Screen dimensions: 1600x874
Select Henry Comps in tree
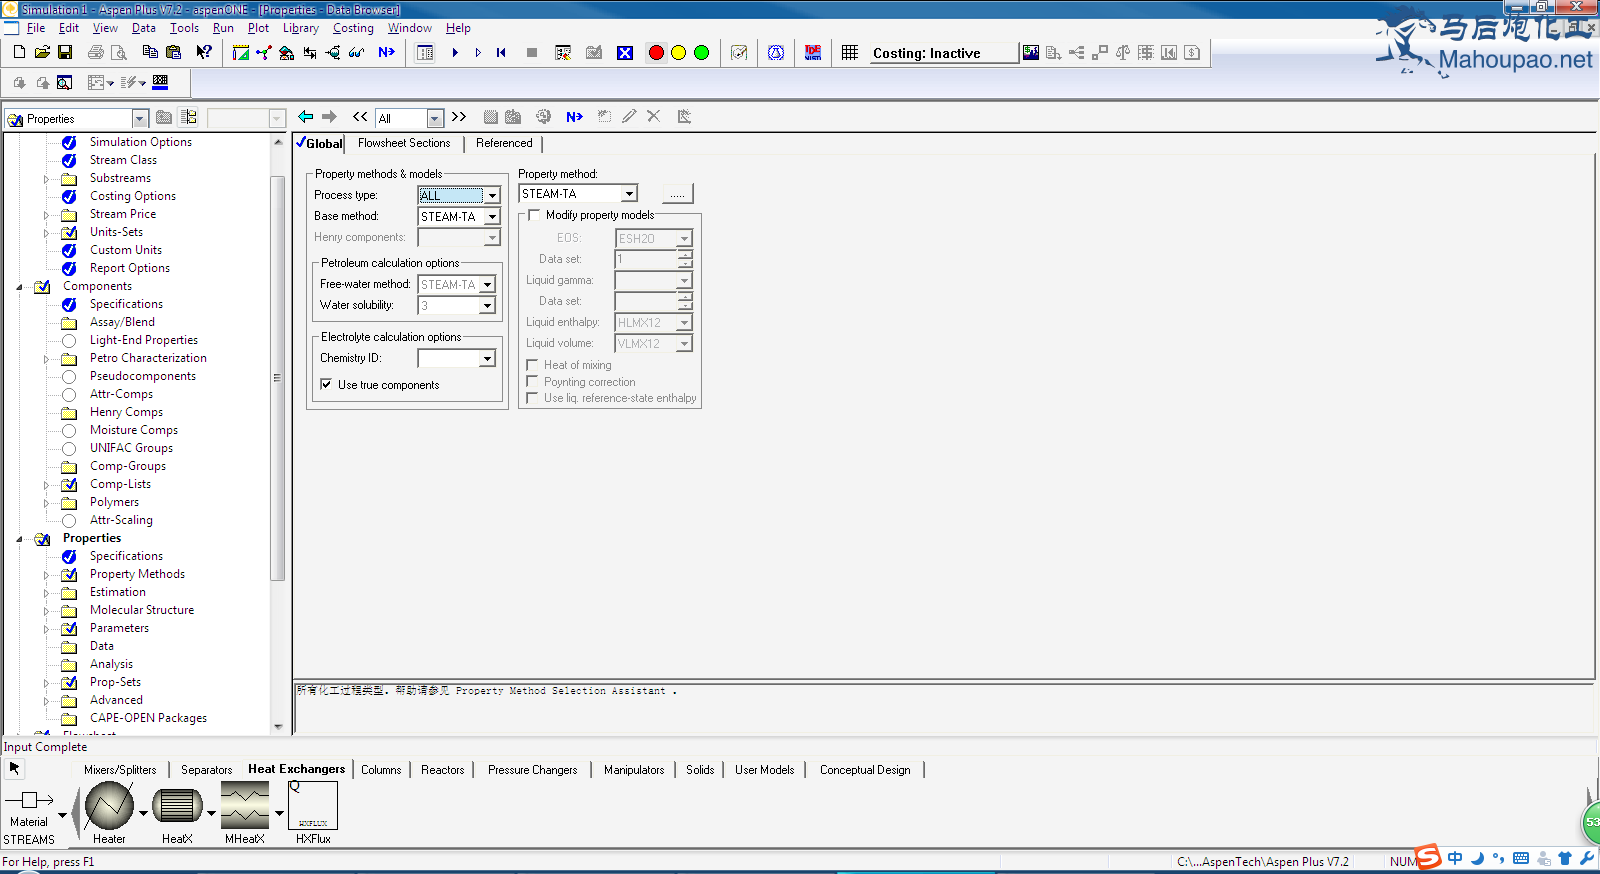click(x=126, y=412)
